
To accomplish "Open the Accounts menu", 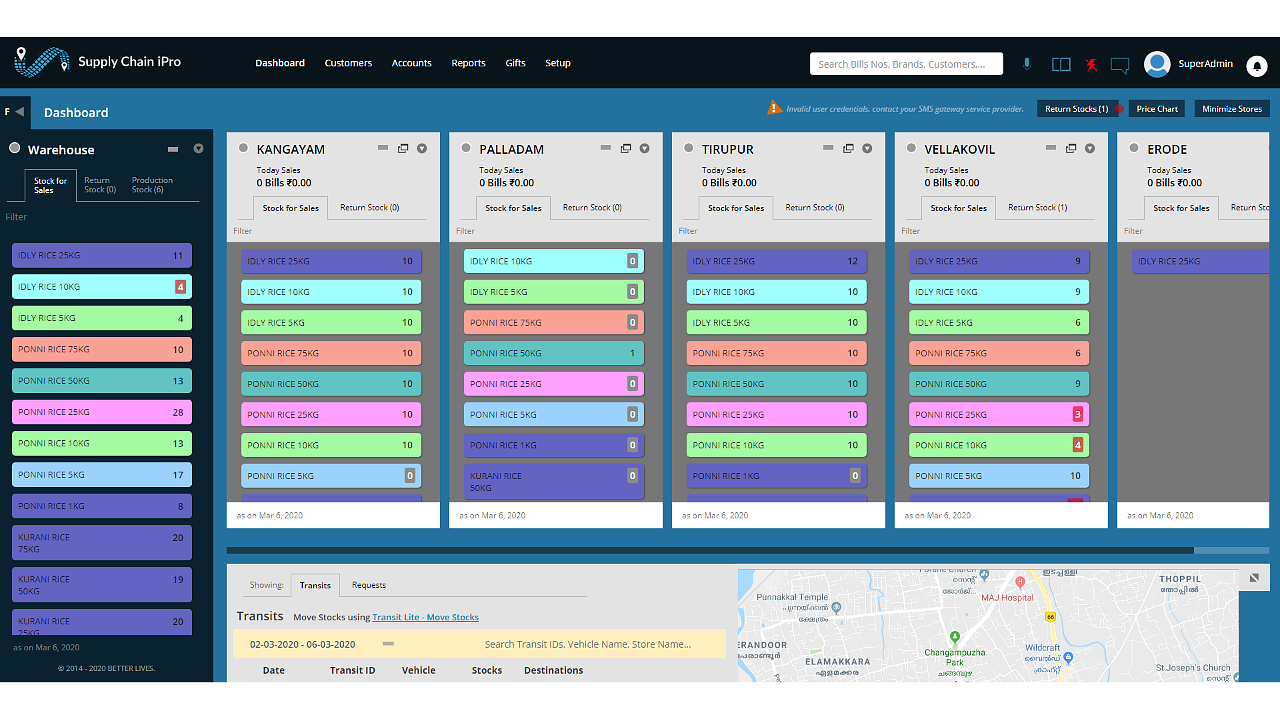I will [x=412, y=63].
